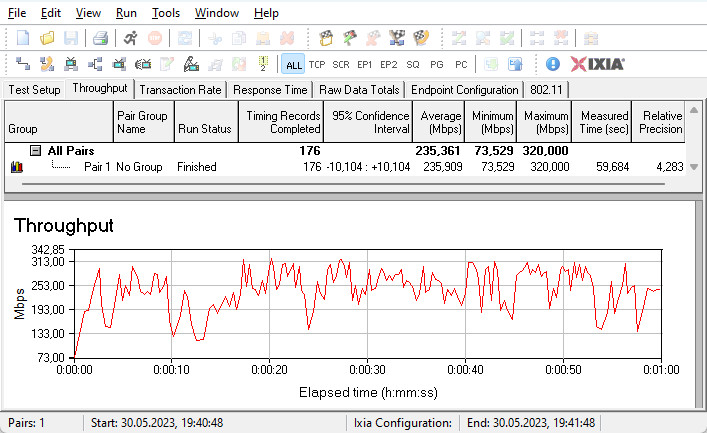Group pairs by TCP protocol
The image size is (707, 433).
point(317,64)
